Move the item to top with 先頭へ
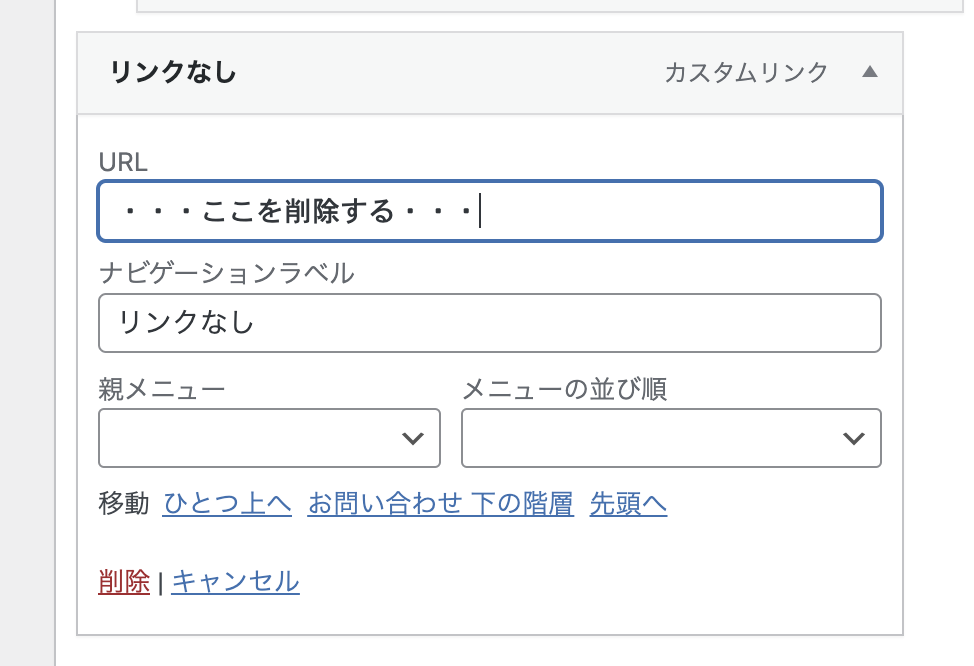This screenshot has width=974, height=666. (628, 503)
